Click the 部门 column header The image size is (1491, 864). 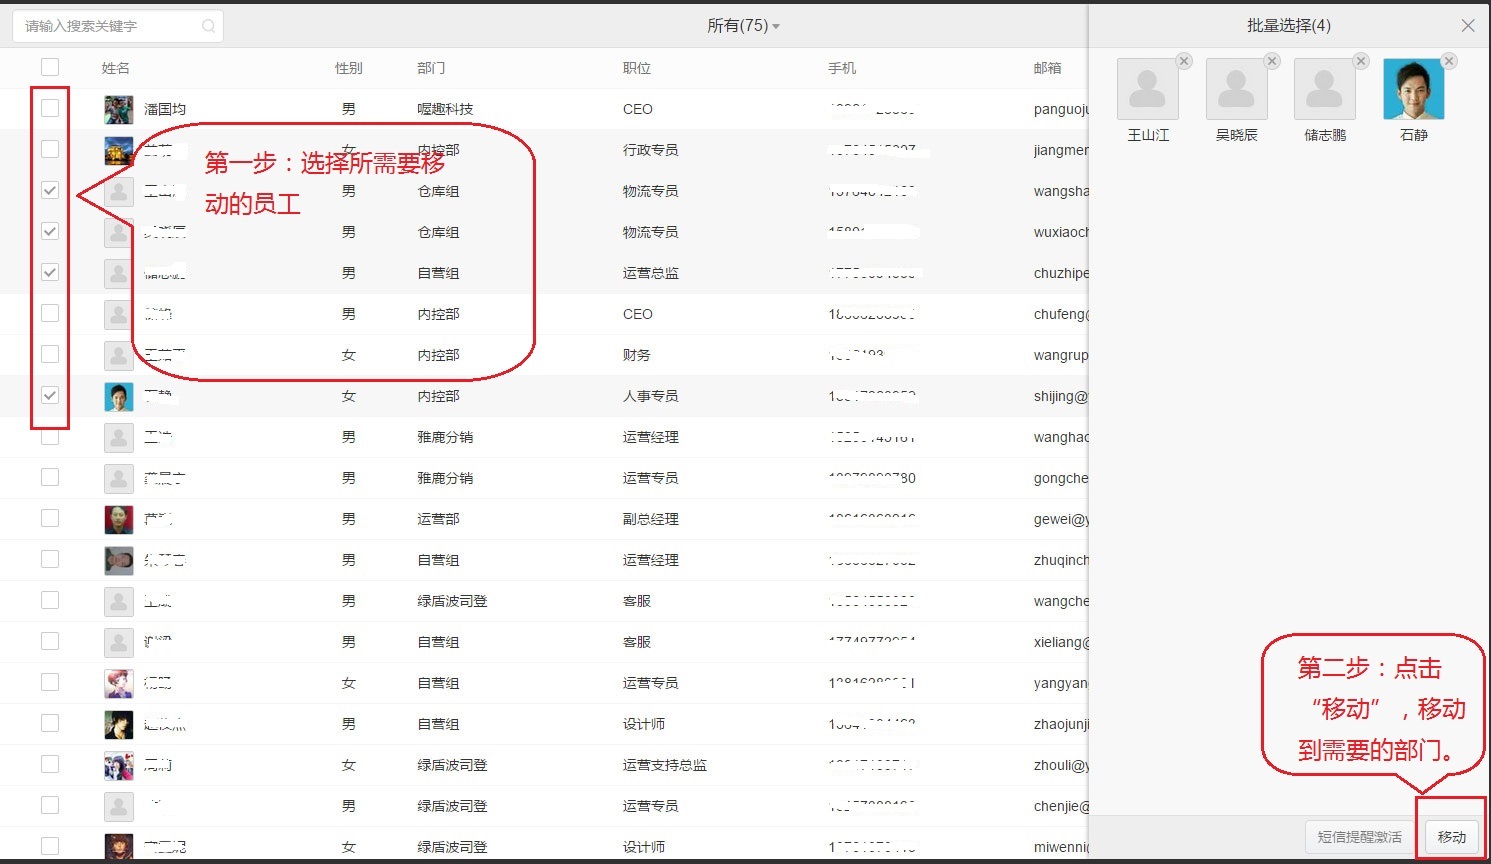(431, 68)
